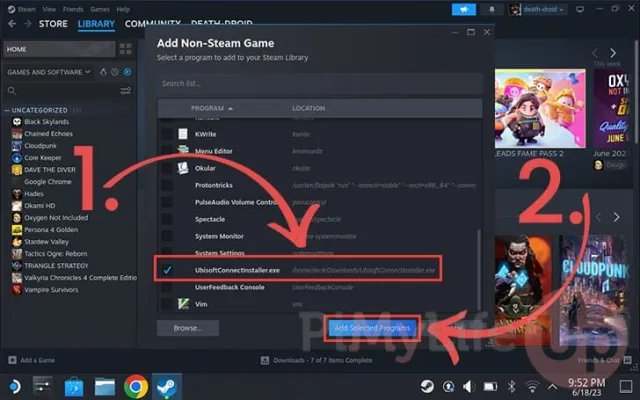Click Add Selected Programs button

coord(372,328)
